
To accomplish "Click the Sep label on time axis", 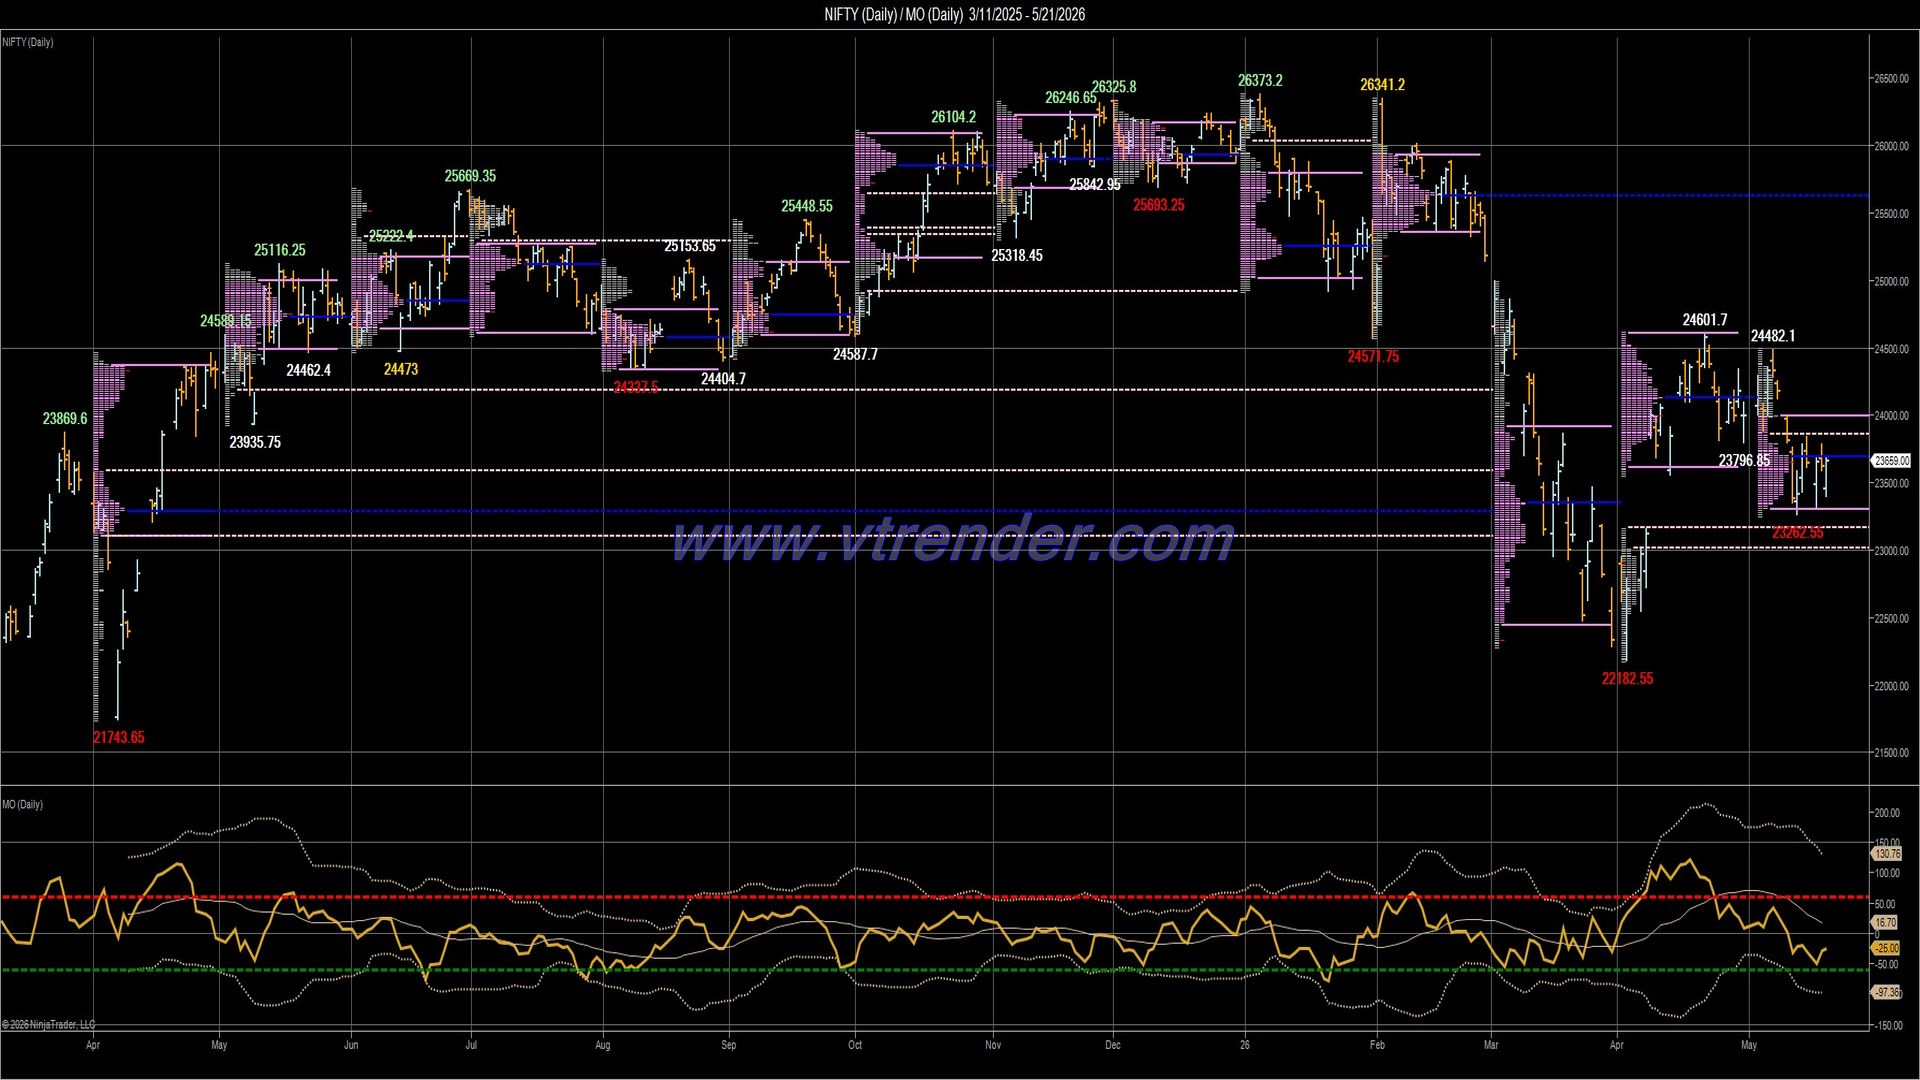I will click(729, 1045).
